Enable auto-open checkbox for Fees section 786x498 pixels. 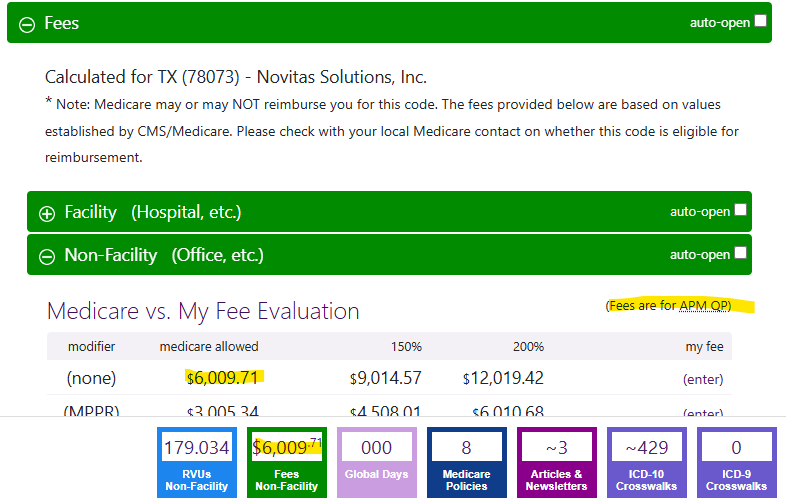click(x=761, y=21)
